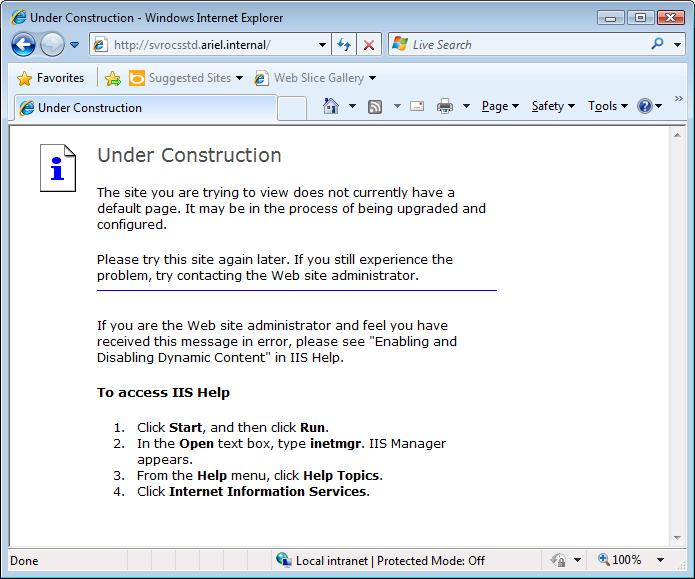Open the Favorites center button
The width and height of the screenshot is (695, 579).
point(51,78)
